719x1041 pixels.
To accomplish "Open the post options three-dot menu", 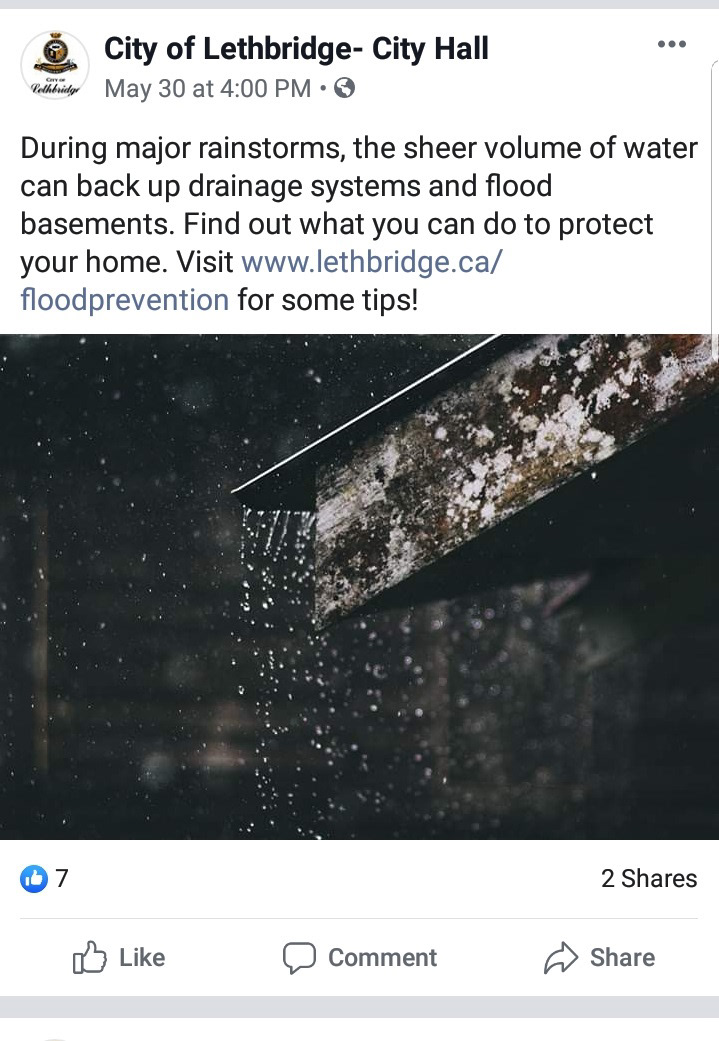I will click(671, 44).
